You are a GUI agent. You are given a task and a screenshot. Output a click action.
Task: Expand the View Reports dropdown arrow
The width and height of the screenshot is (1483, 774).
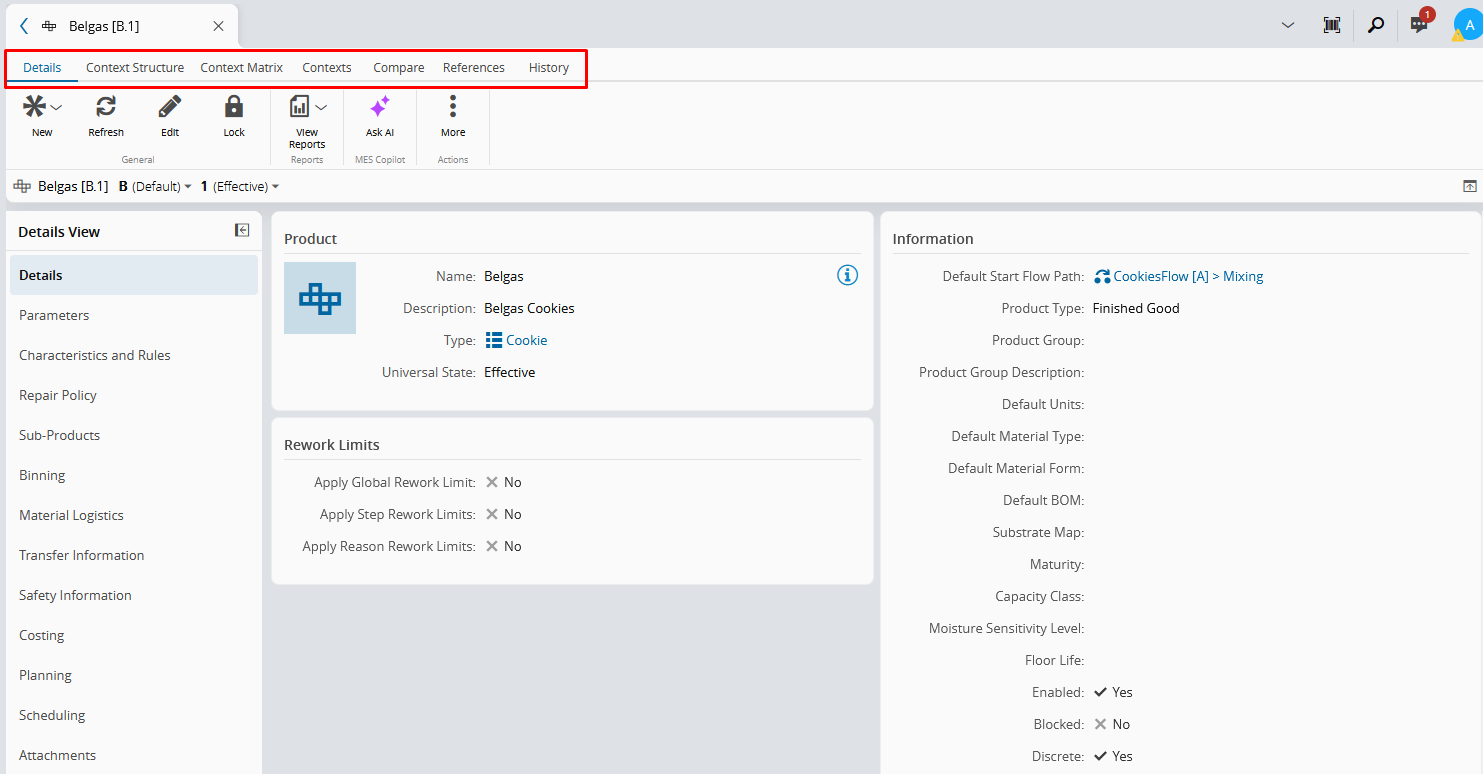tap(321, 107)
